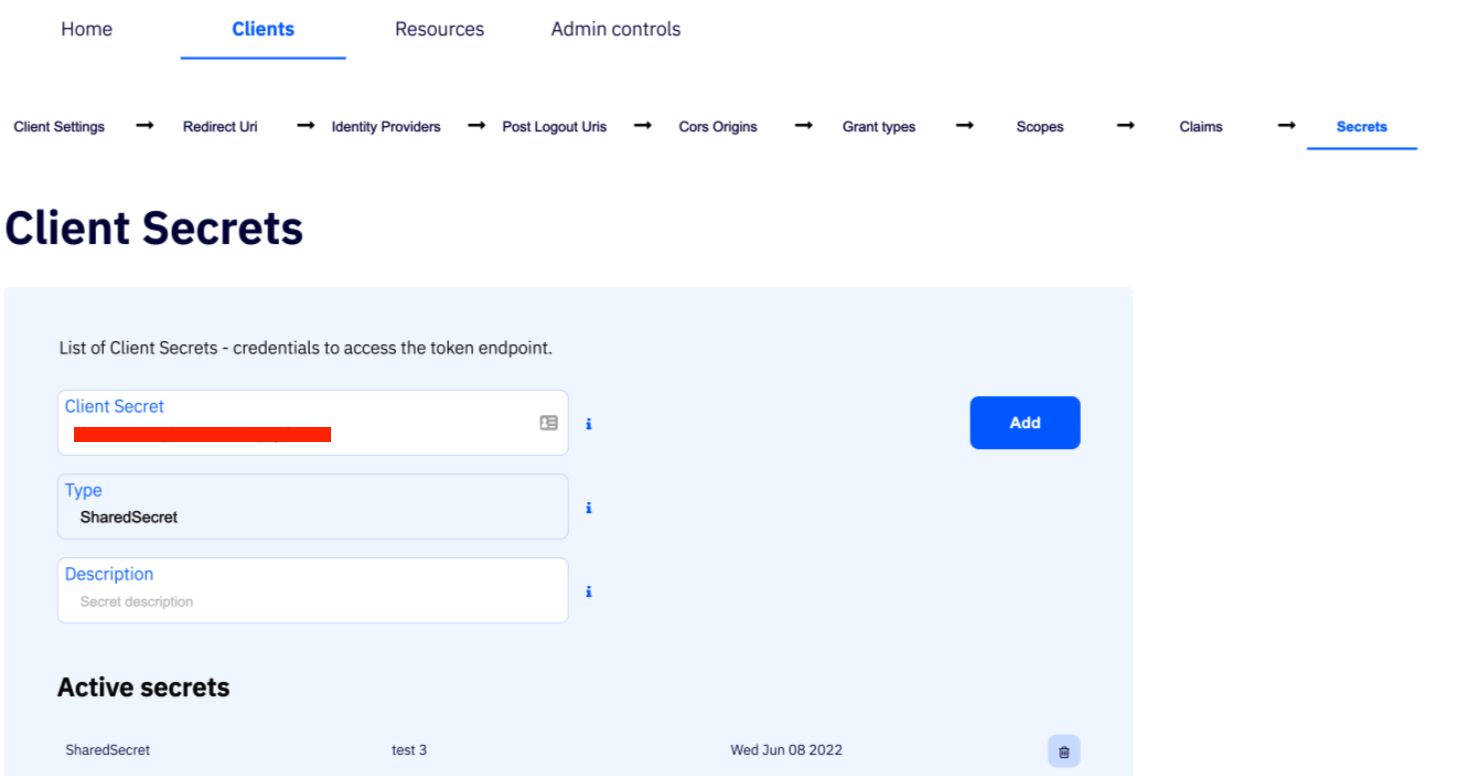The image size is (1476, 776).
Task: Focus the Description input field
Action: pos(312,601)
